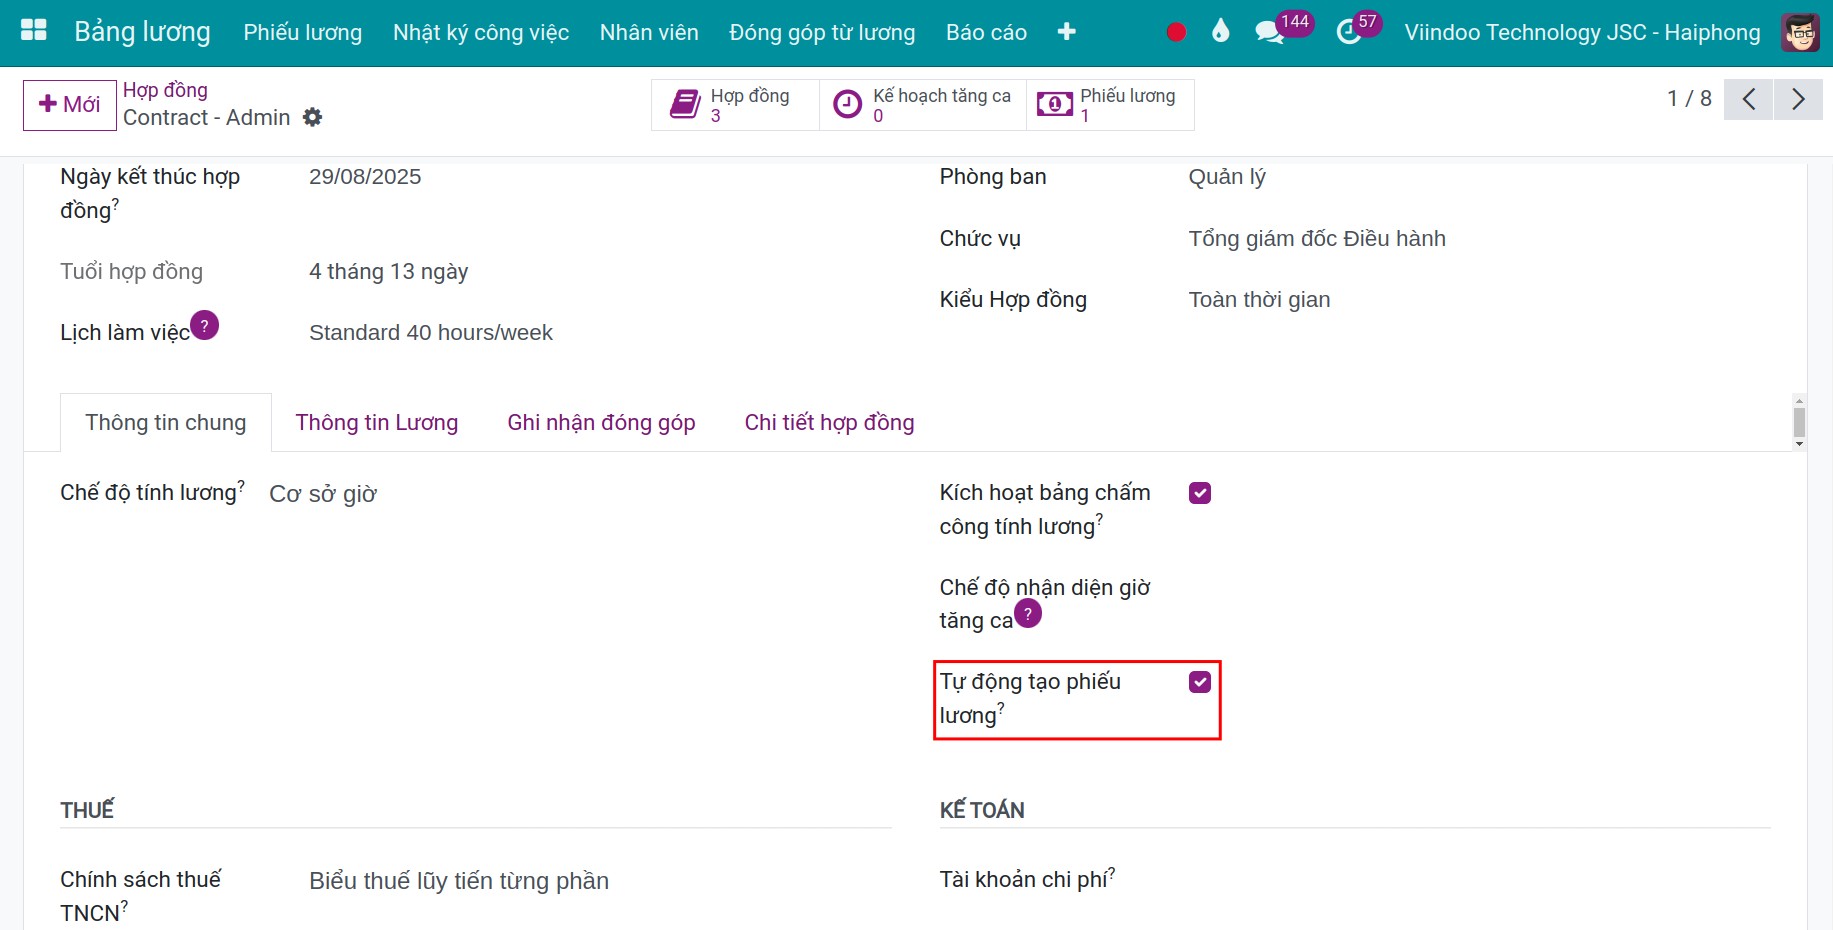The width and height of the screenshot is (1833, 930).
Task: Open the apps grid menu icon
Action: 34,31
